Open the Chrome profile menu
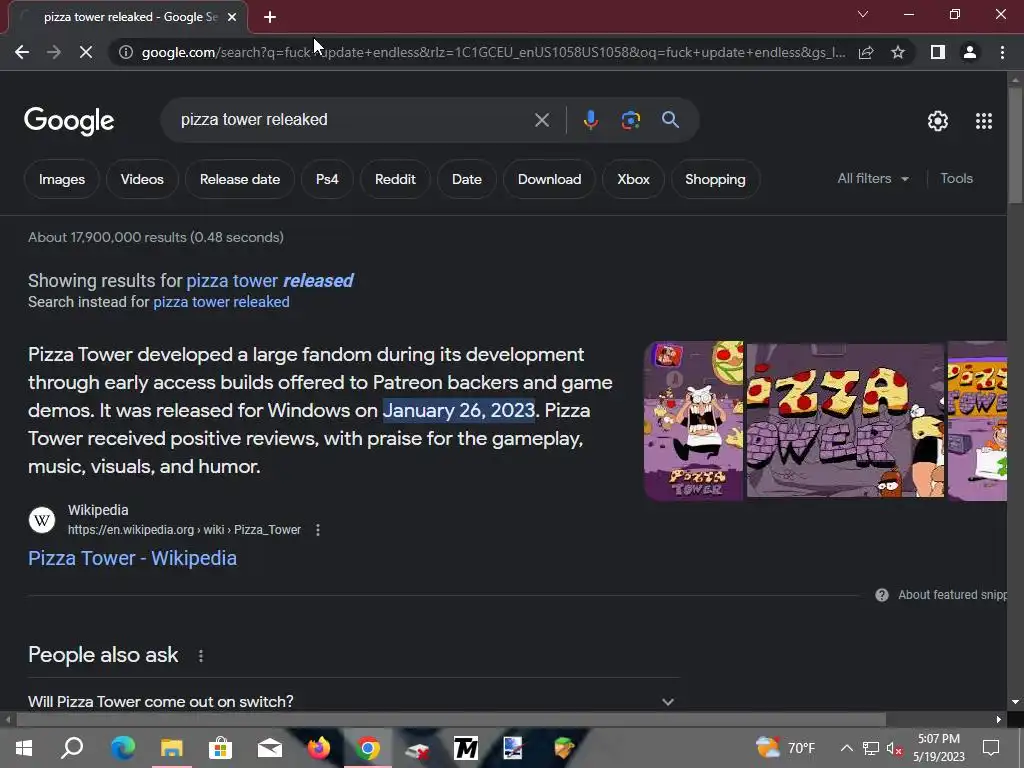 pos(970,52)
